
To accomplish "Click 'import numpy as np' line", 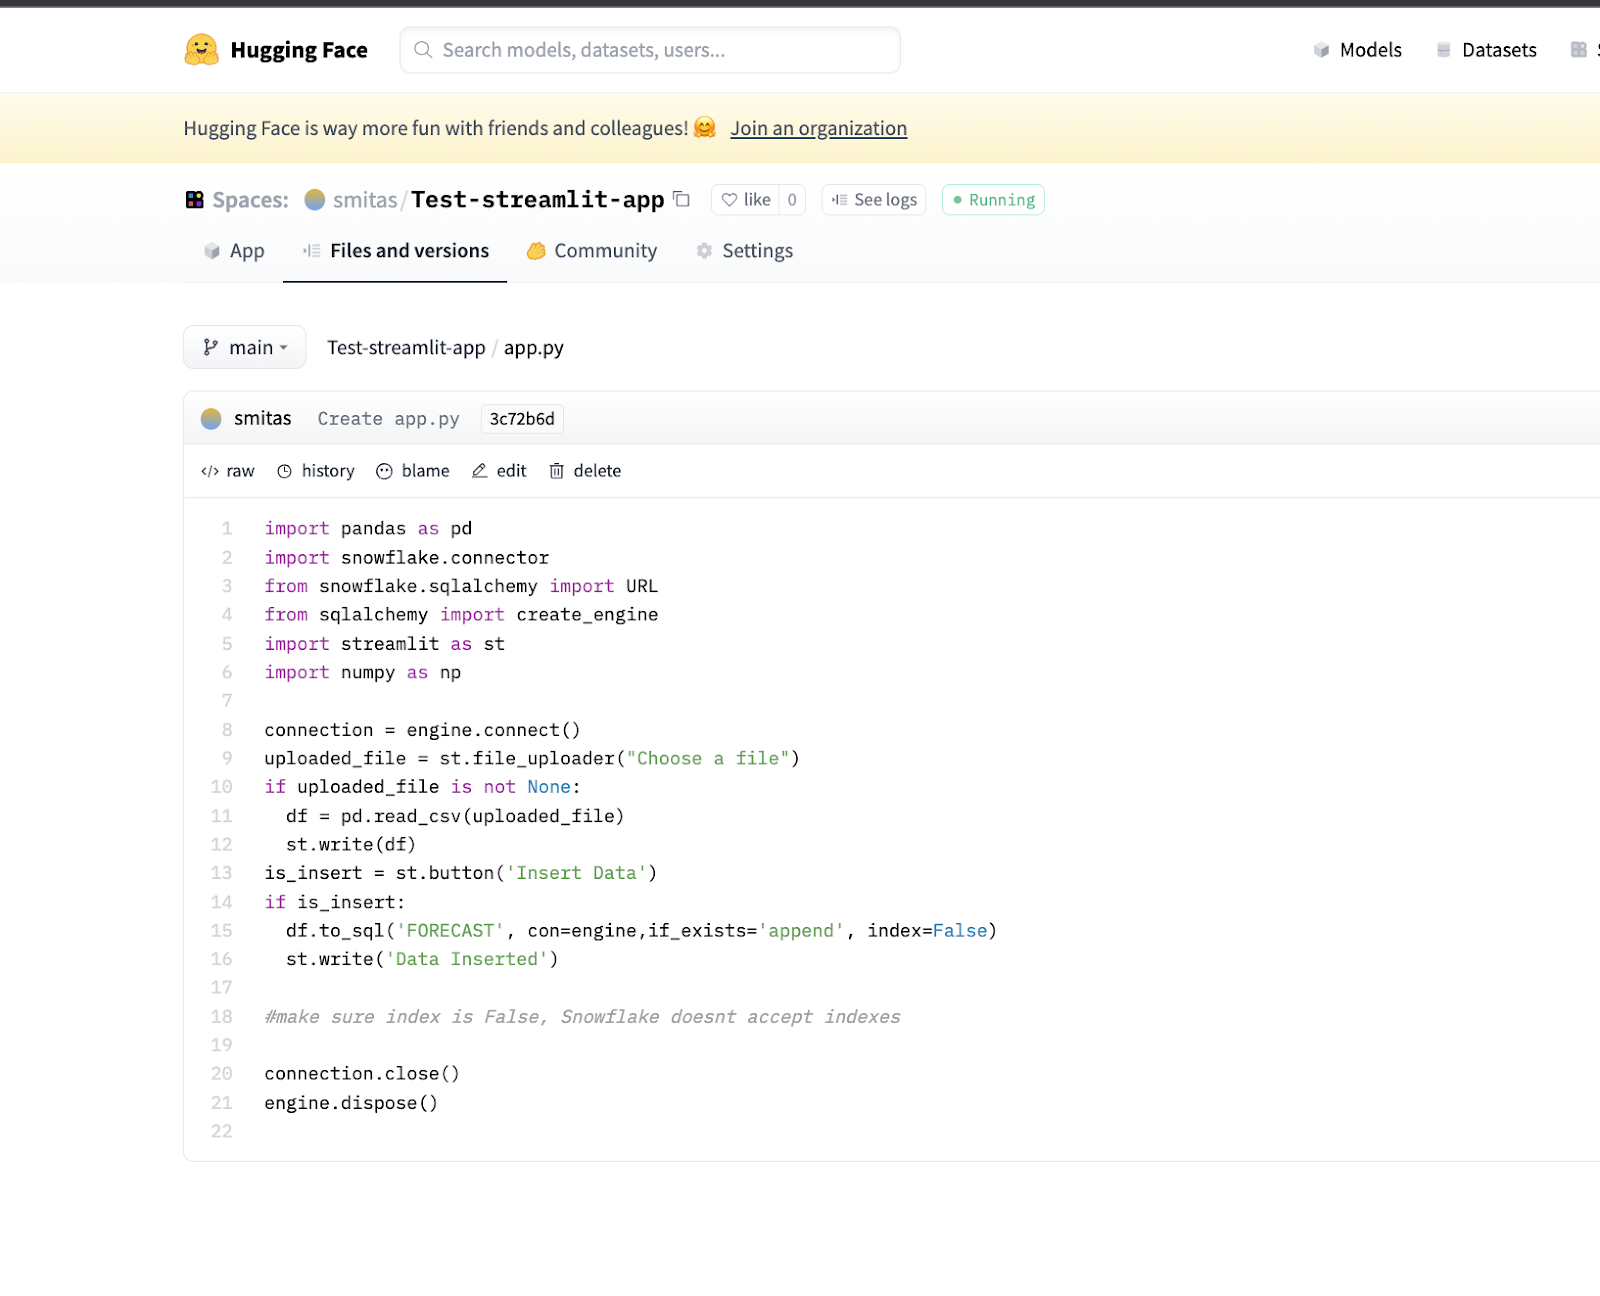I will [x=363, y=672].
